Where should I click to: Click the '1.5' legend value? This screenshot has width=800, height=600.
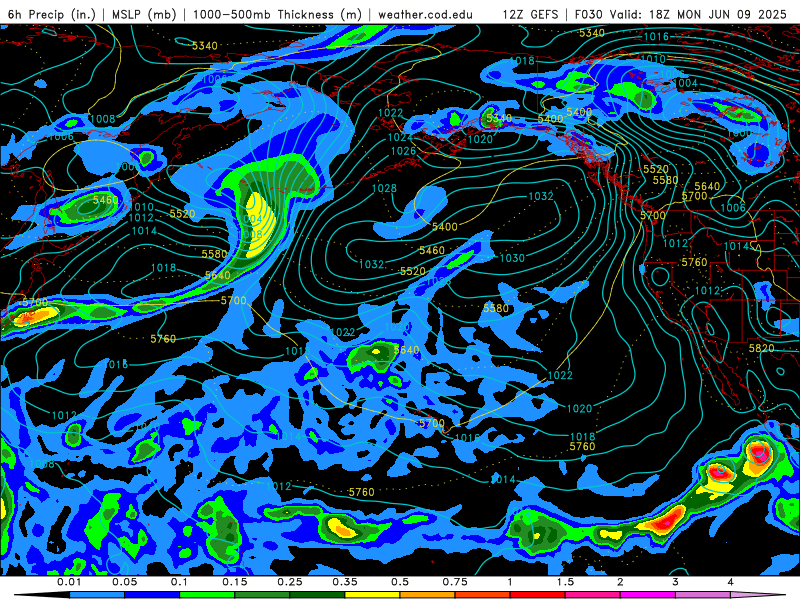[565, 582]
